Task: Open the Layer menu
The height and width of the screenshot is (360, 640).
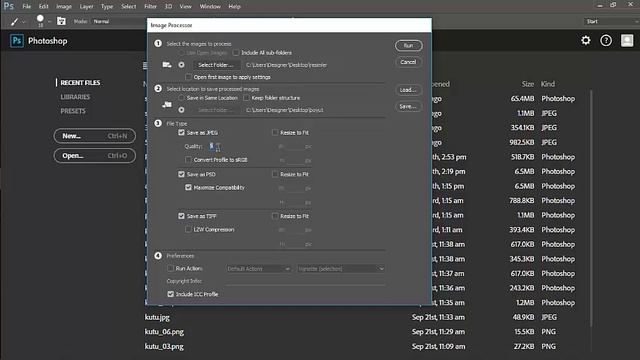Action: coord(86,6)
